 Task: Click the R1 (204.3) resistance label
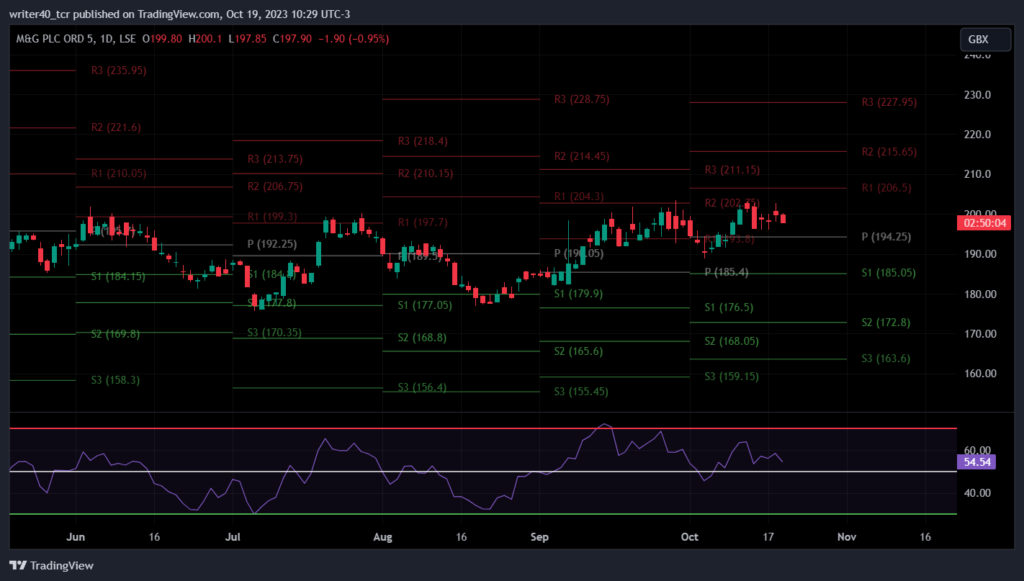[579, 196]
